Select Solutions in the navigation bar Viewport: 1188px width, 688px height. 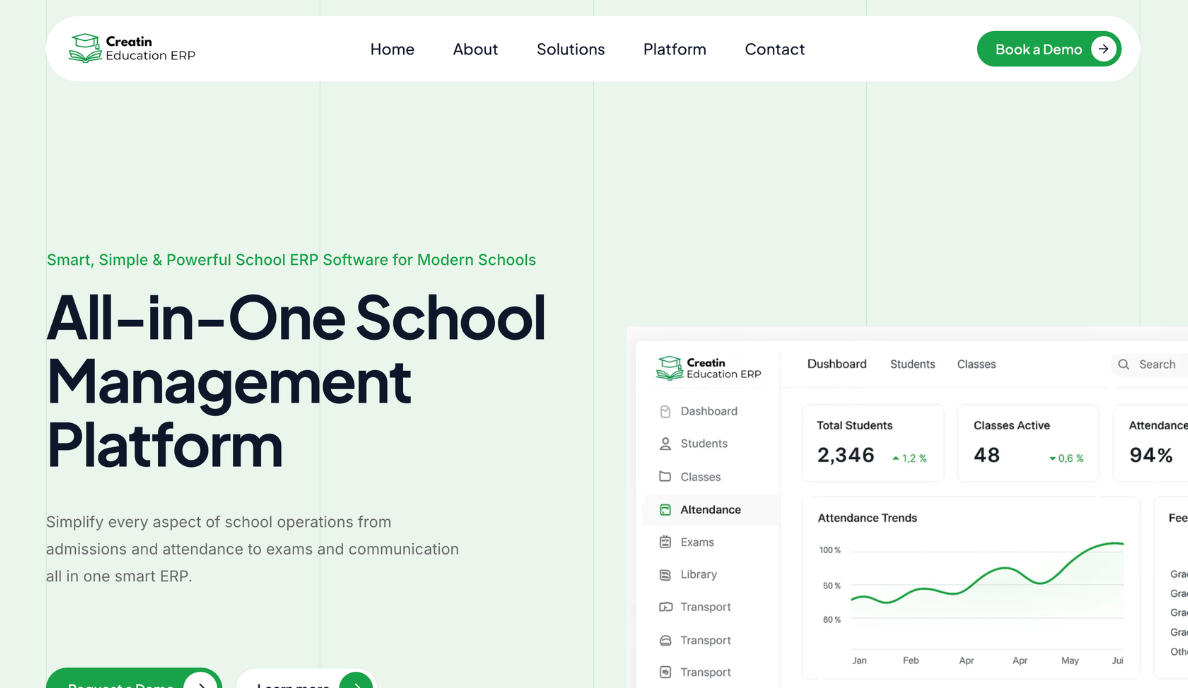570,49
